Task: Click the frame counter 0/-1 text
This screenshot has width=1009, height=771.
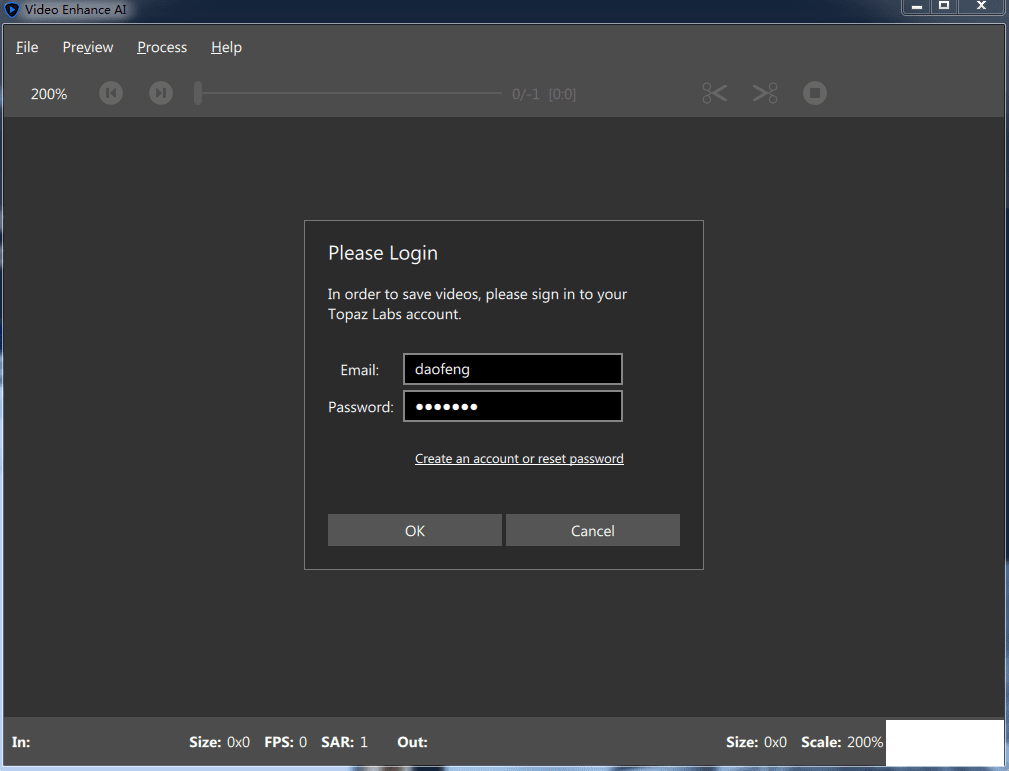Action: pos(526,94)
